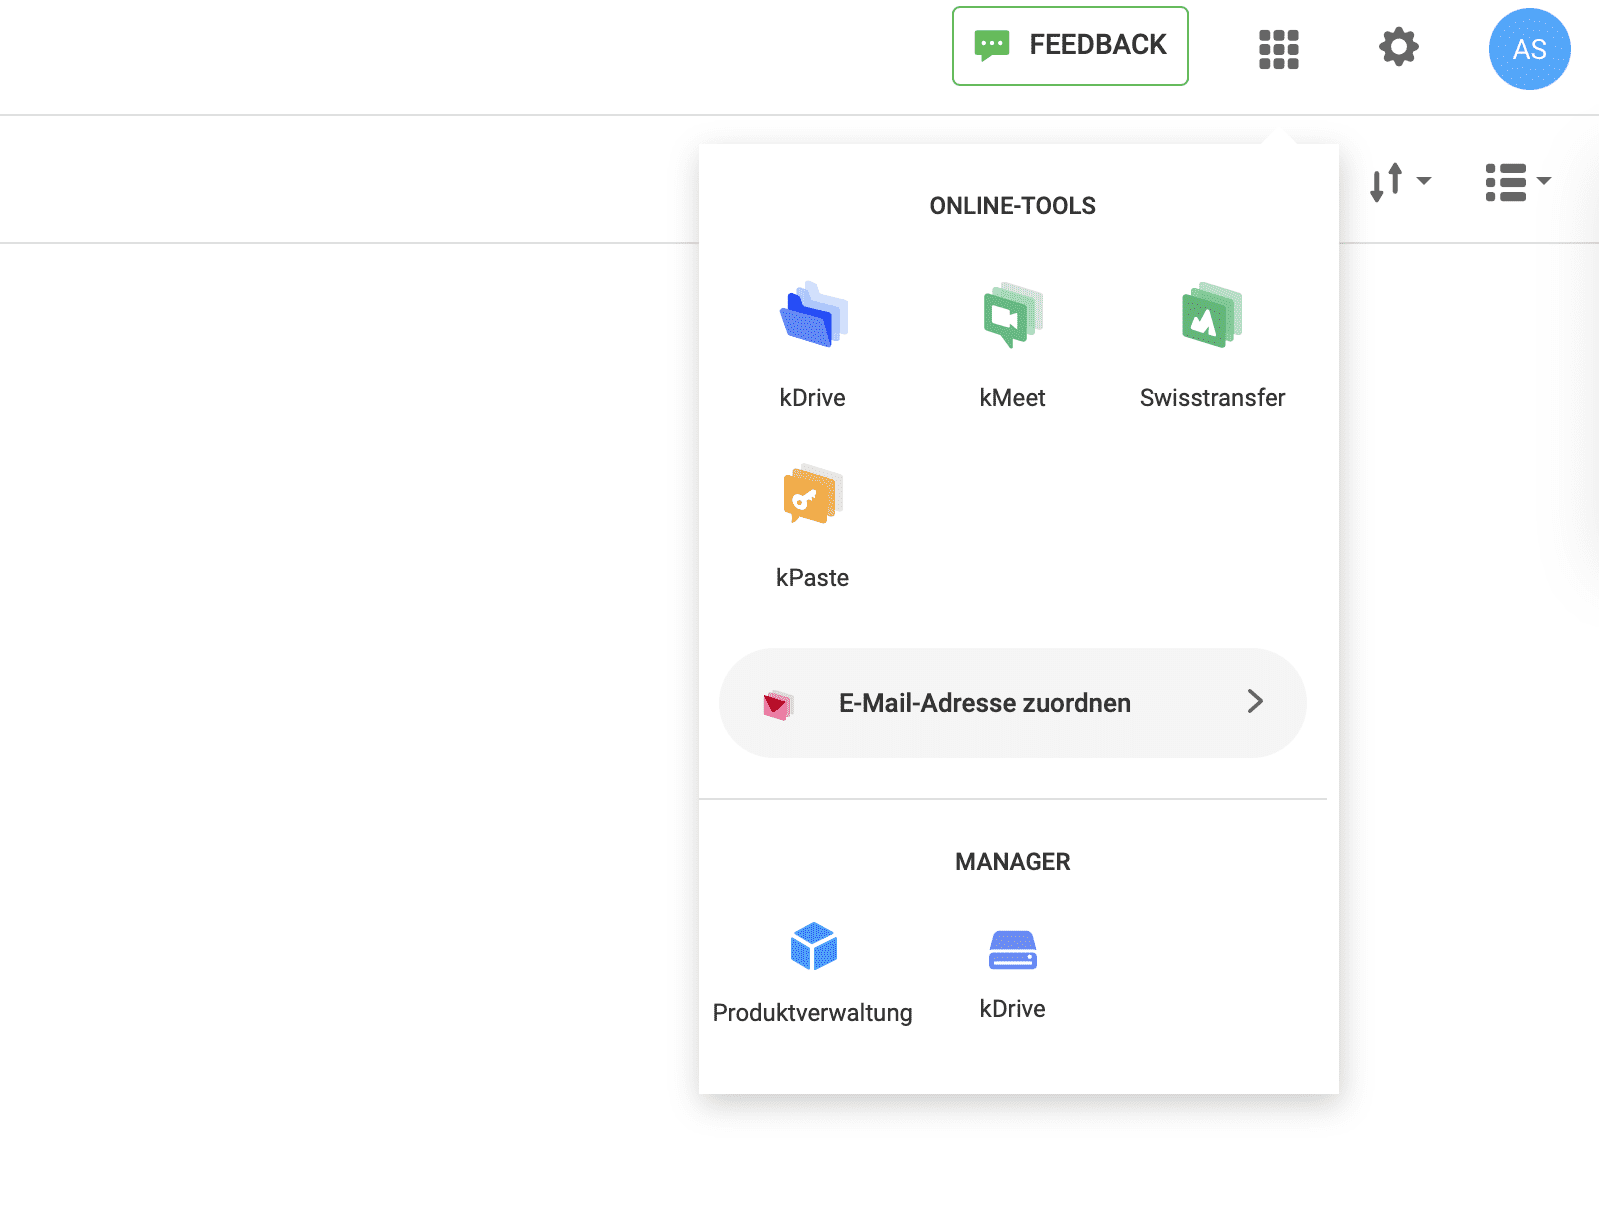Open the AS user avatar menu
The image size is (1599, 1222).
click(1529, 49)
